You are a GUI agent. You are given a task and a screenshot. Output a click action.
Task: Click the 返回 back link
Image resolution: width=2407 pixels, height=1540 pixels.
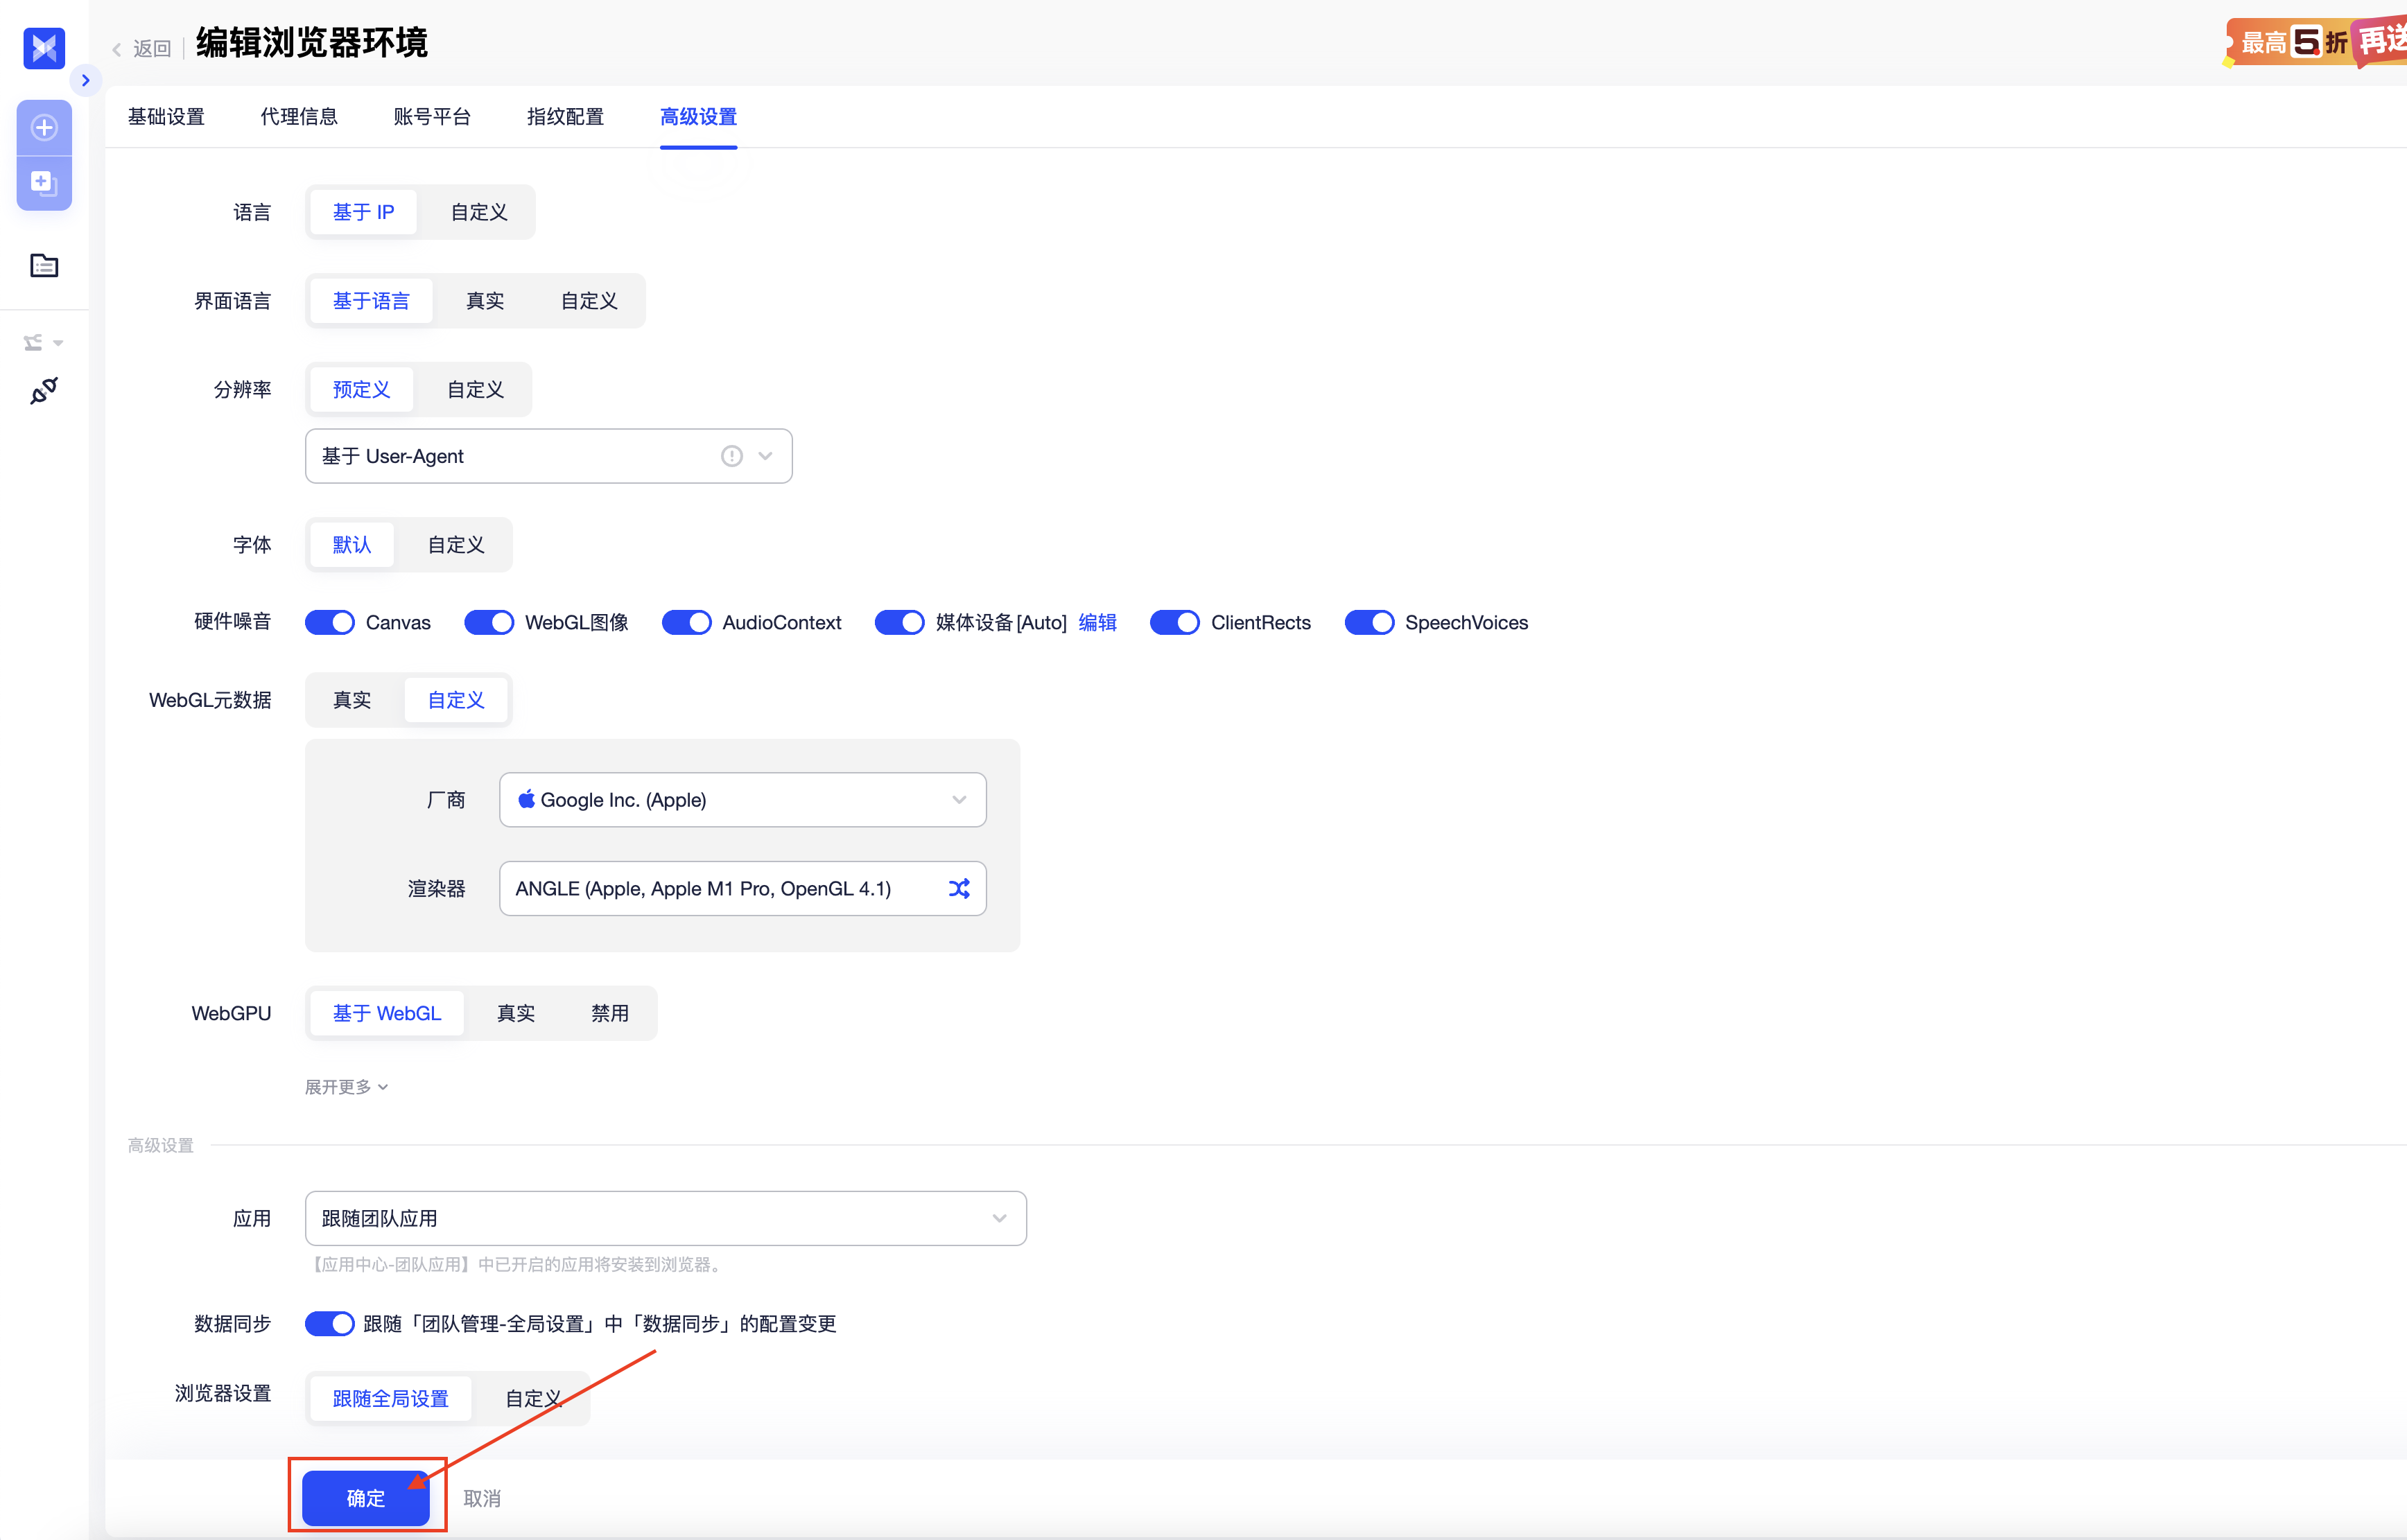[152, 48]
